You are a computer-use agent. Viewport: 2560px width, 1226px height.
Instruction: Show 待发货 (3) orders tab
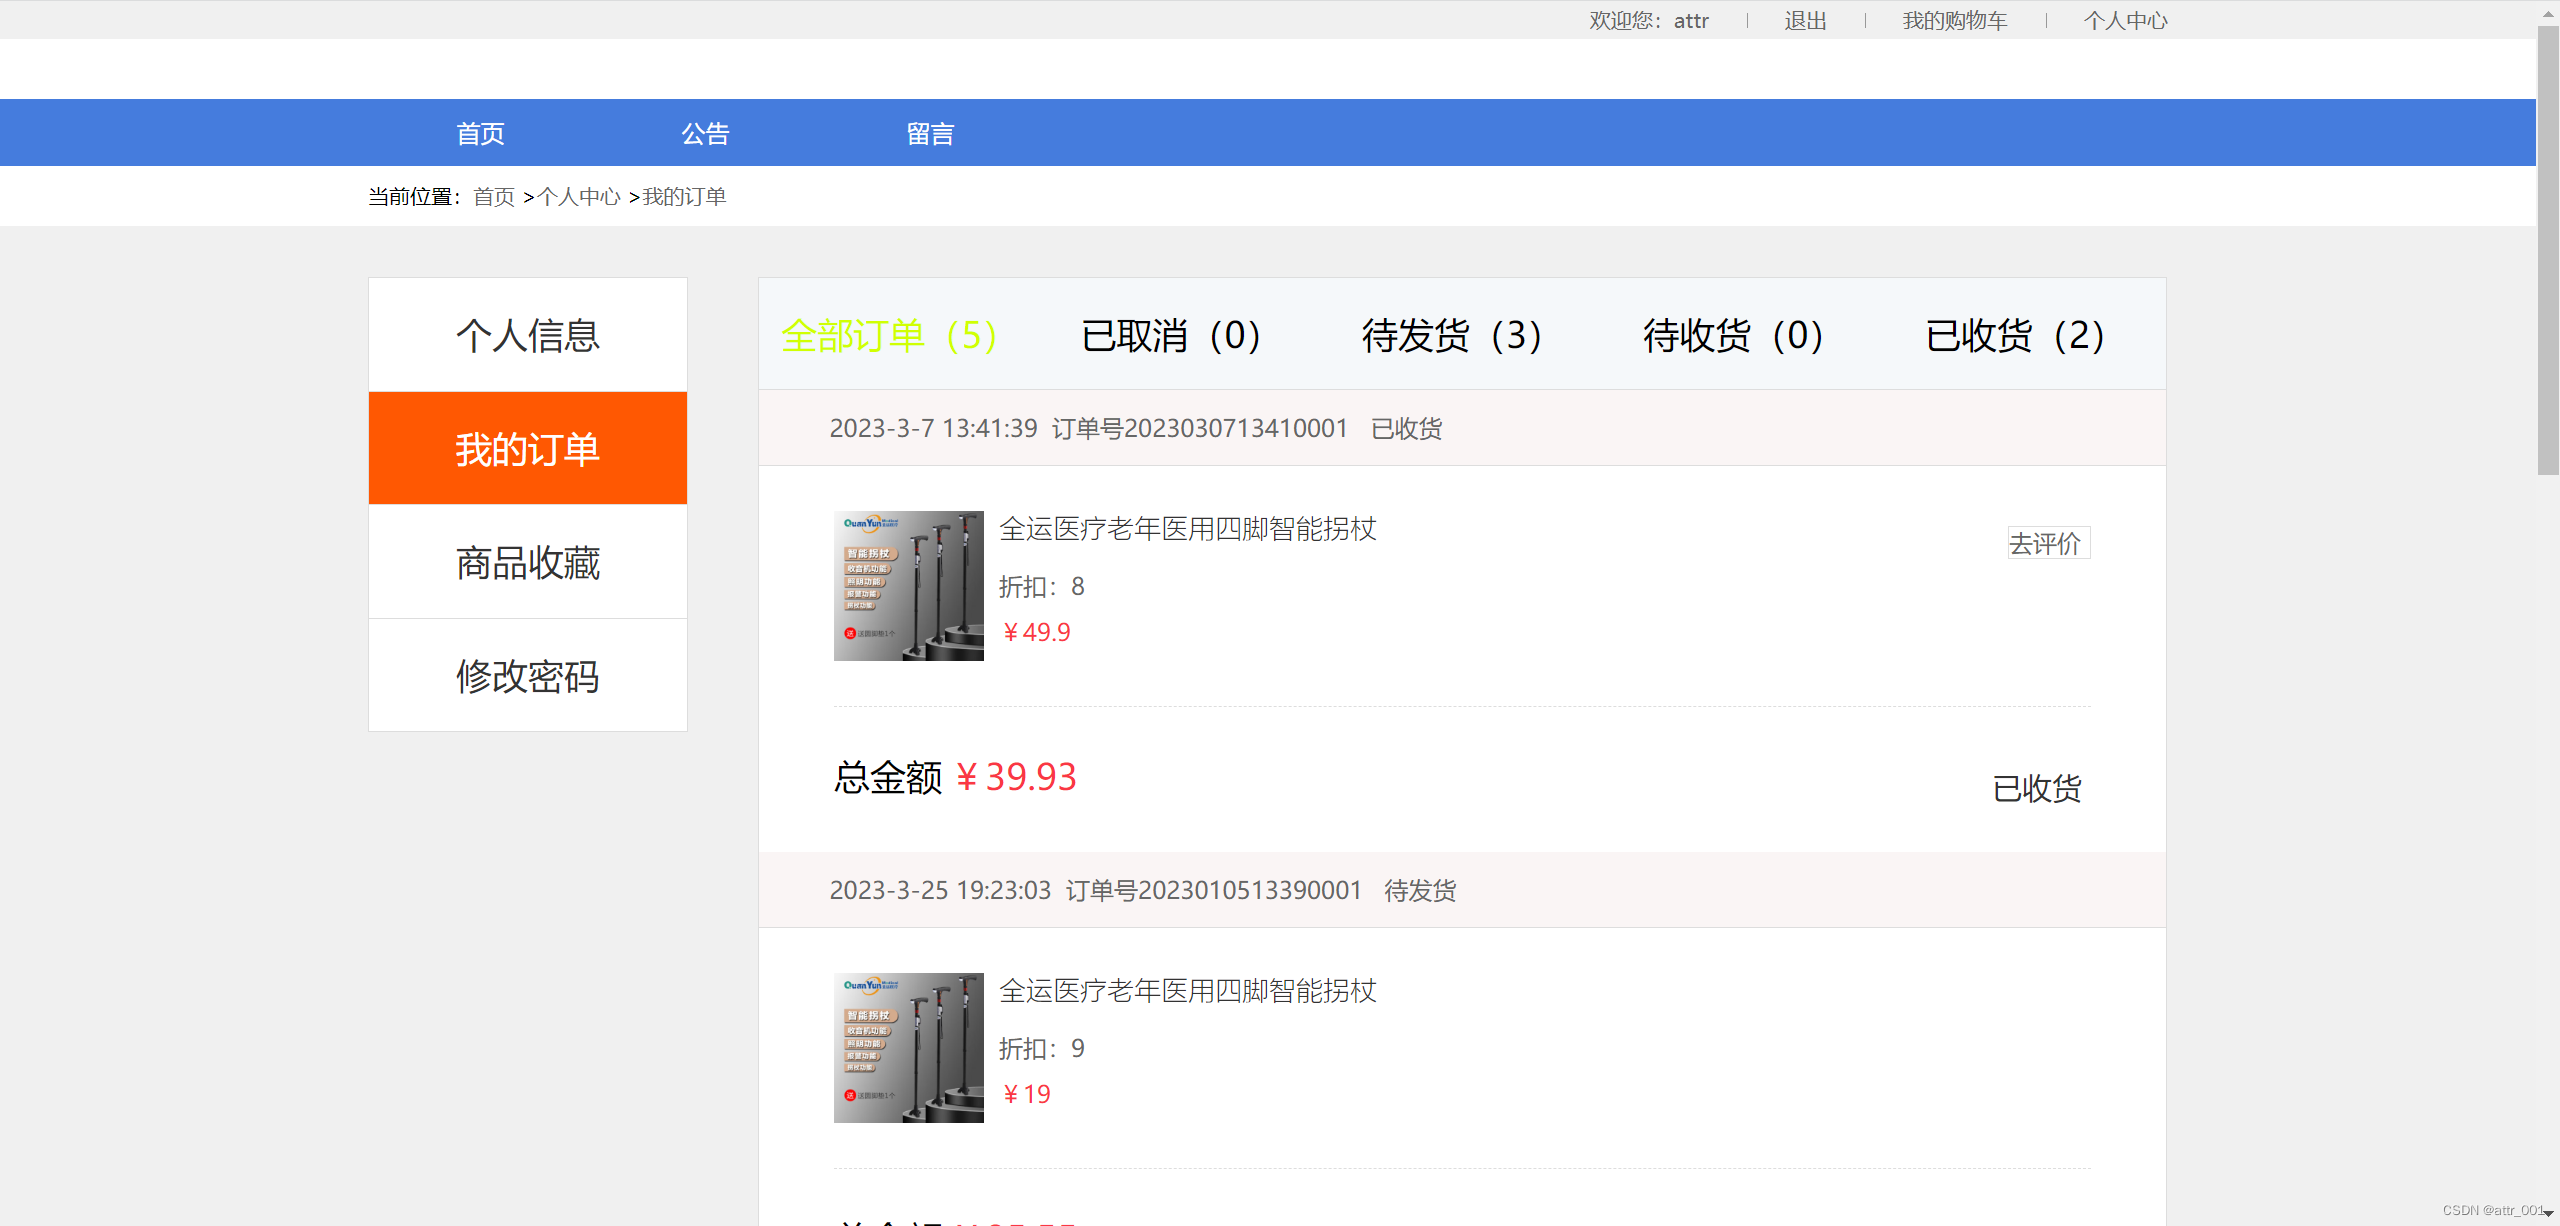click(x=1451, y=335)
